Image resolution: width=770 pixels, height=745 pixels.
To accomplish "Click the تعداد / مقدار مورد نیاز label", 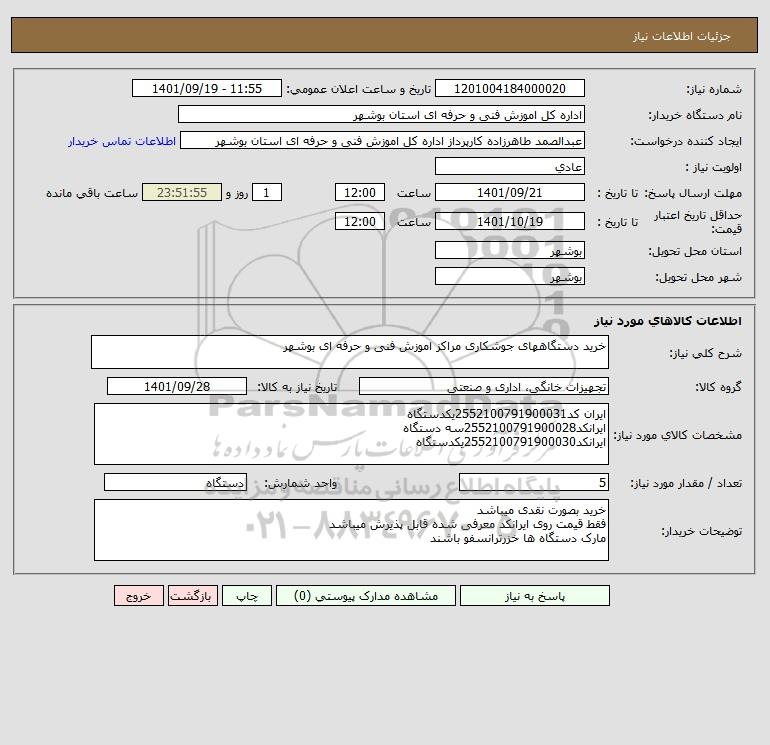I will click(x=686, y=483).
